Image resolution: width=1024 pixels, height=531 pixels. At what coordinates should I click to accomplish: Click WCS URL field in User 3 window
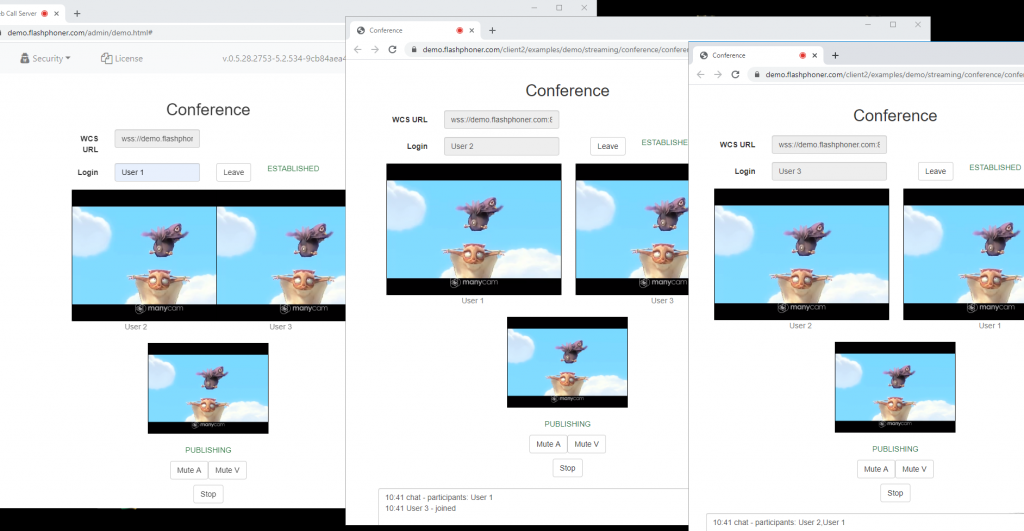[829, 144]
